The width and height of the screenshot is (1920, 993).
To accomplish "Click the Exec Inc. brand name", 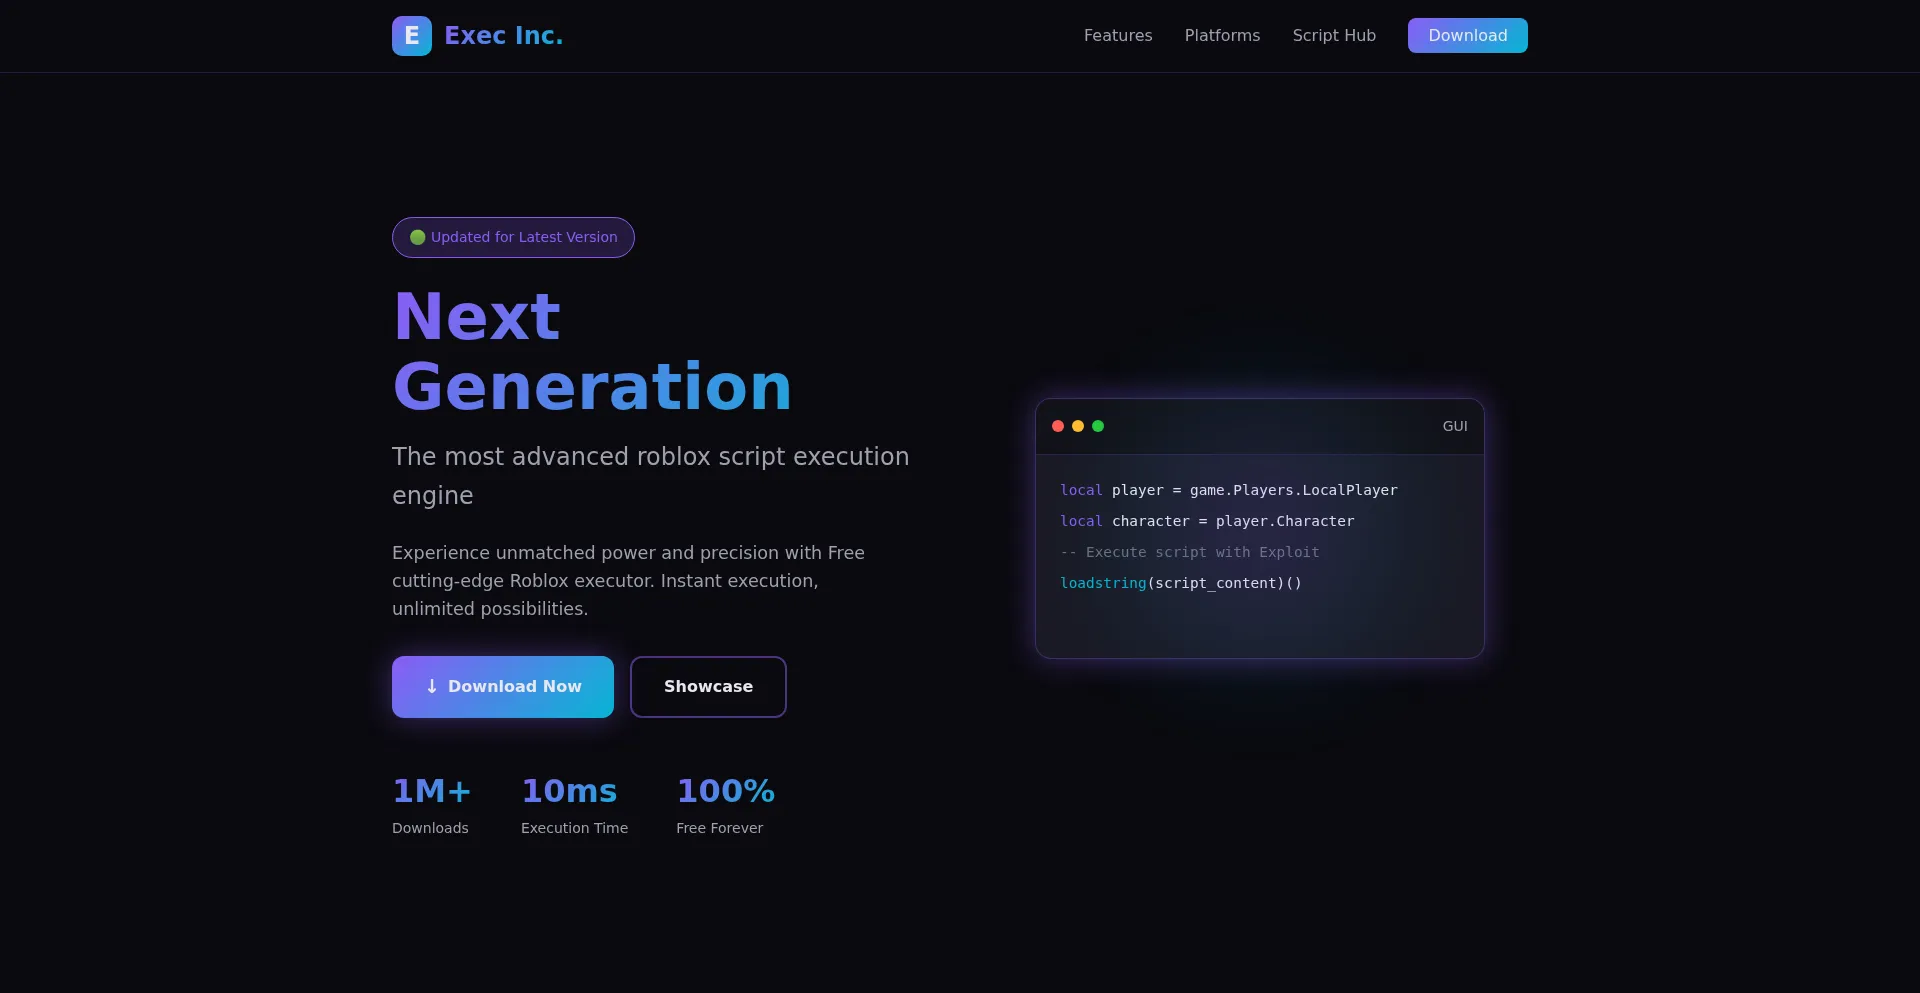I will tap(503, 36).
